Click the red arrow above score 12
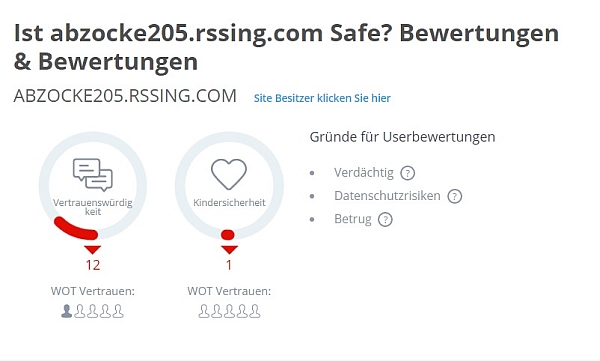The height and width of the screenshot is (361, 600). [x=93, y=250]
